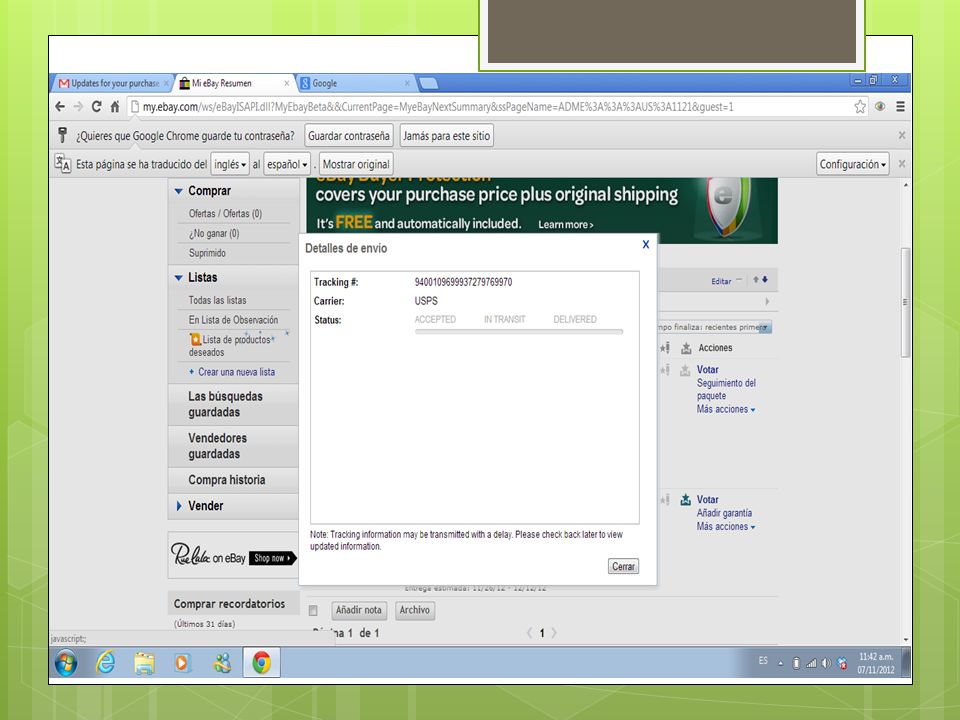Open the Chrome menu hamburger icon

coord(900,107)
